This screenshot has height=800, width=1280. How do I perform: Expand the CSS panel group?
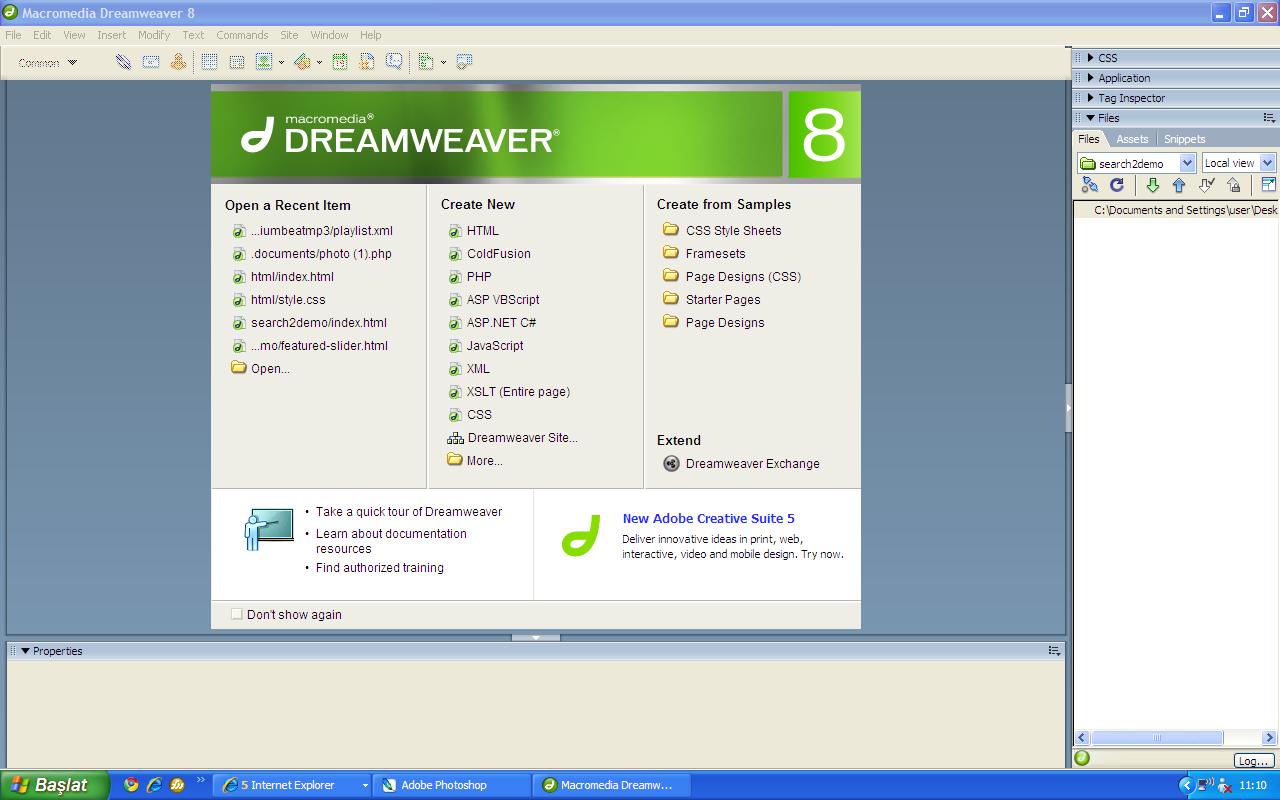click(x=1090, y=58)
